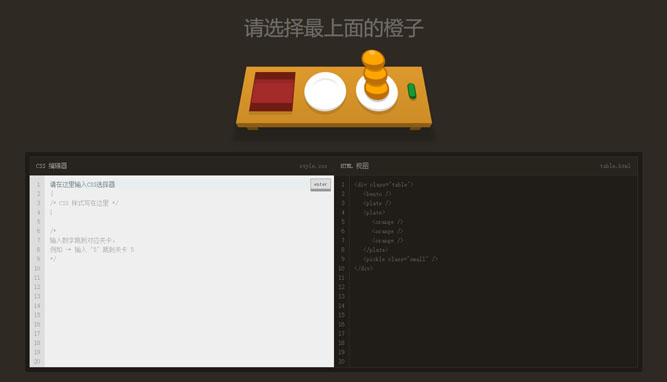
Task: Select the small green pickle on the table
Action: click(411, 91)
